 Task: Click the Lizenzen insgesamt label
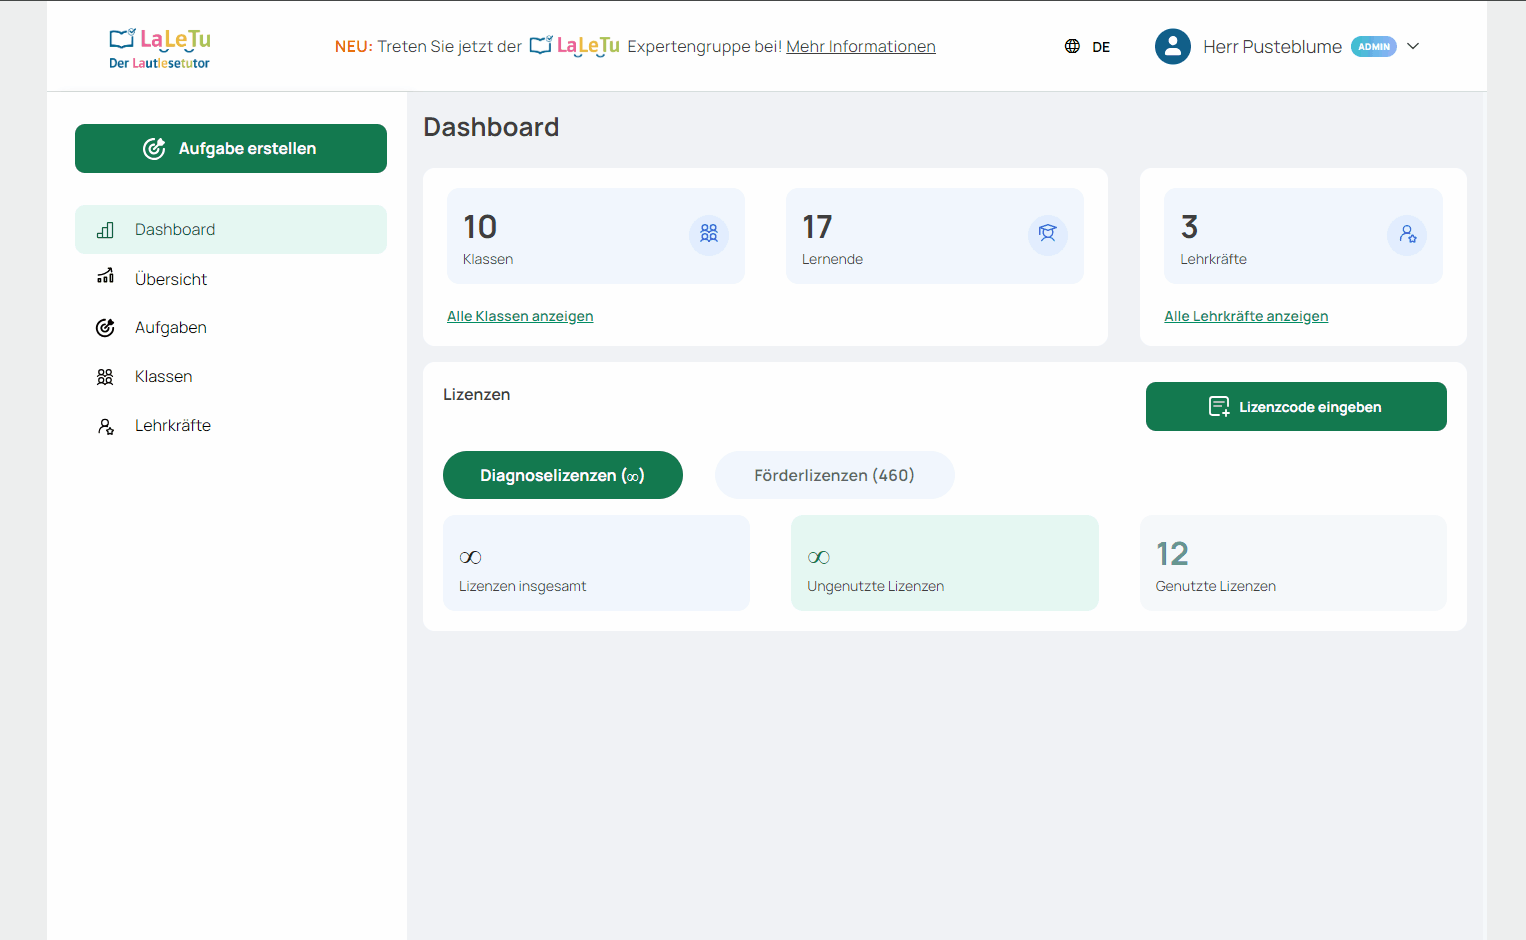523,586
